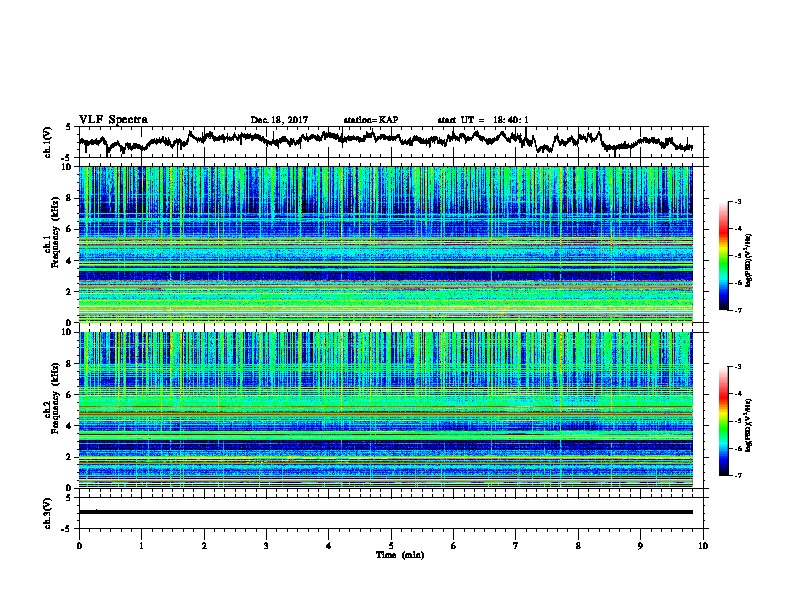792x612 pixels.
Task: Click time-axis tick label "1"
Action: click(x=141, y=546)
